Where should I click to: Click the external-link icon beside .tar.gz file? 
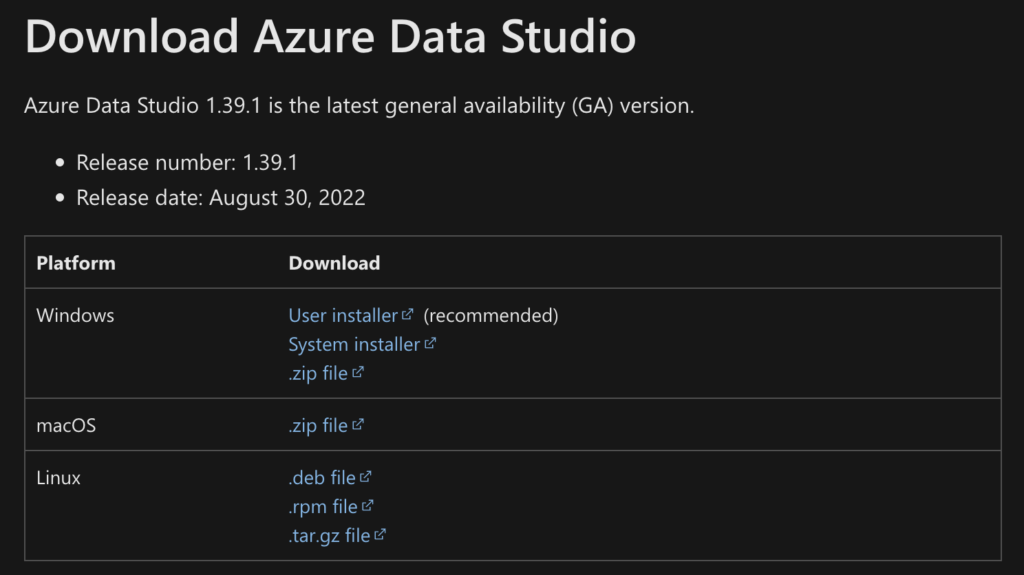pyautogui.click(x=380, y=535)
